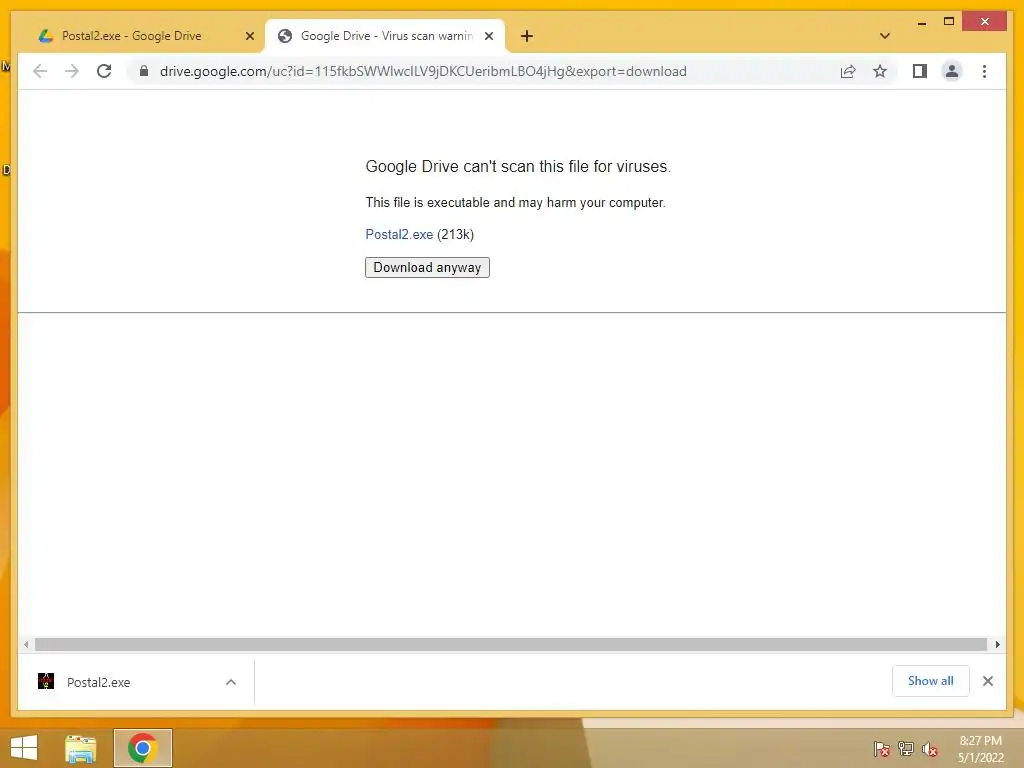
Task: Open the Chrome profile avatar
Action: click(952, 71)
